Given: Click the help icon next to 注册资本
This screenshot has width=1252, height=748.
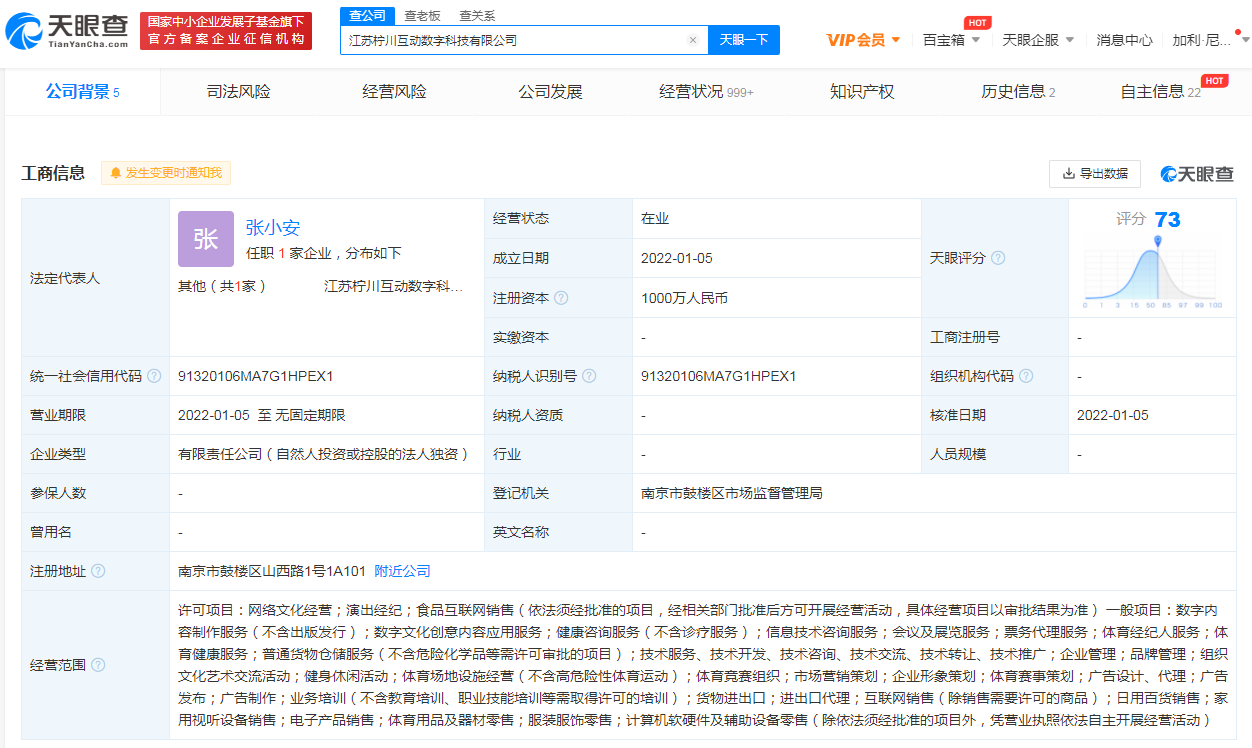Looking at the screenshot, I should [x=561, y=298].
